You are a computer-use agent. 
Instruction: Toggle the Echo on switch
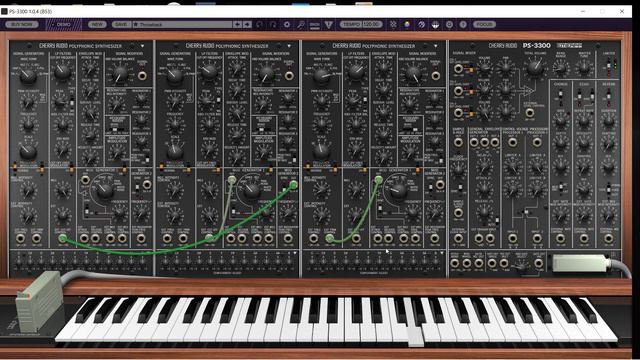coord(579,96)
